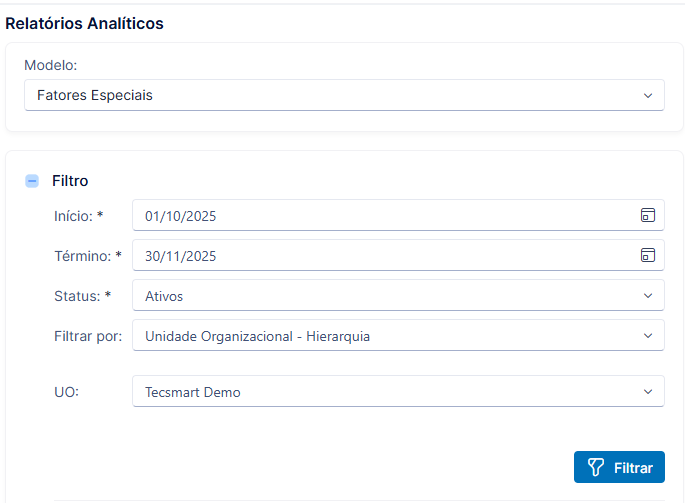This screenshot has height=503, width=685.
Task: Click the Filtro section heading
Action: [70, 181]
